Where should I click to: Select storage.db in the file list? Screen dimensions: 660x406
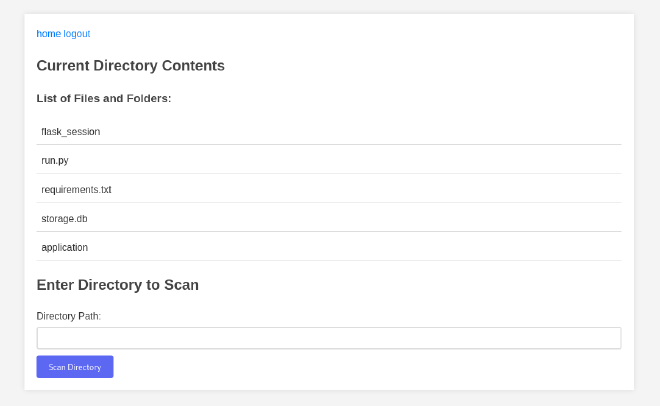pos(329,218)
